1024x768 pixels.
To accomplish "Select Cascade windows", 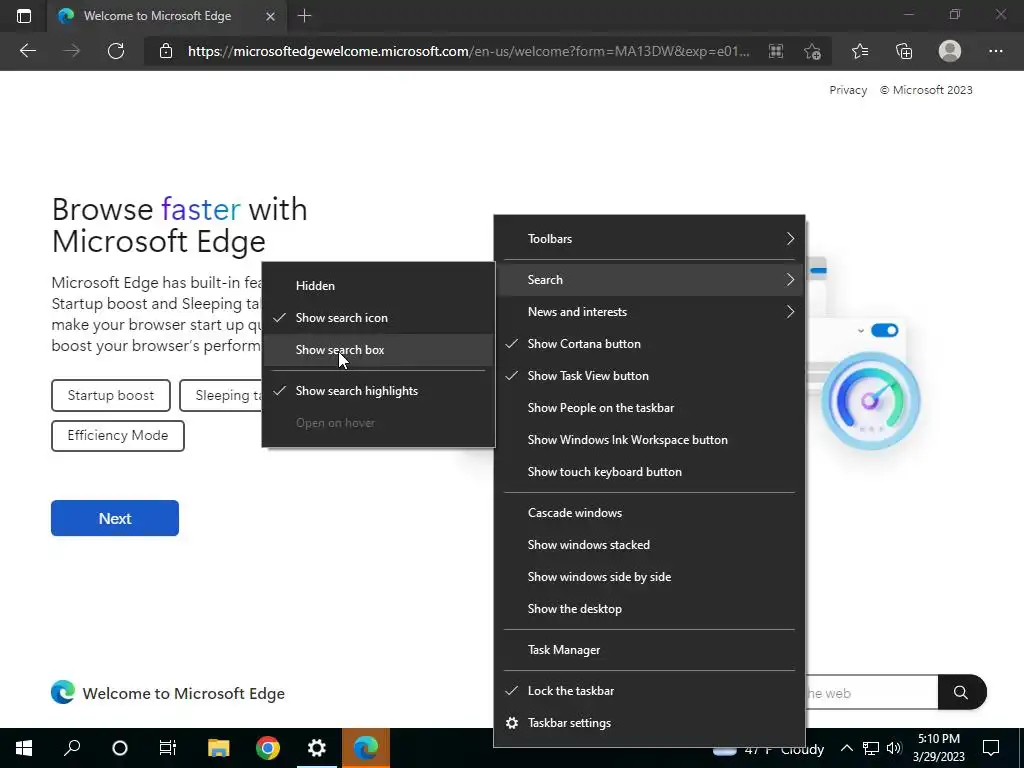I will coord(649,513).
